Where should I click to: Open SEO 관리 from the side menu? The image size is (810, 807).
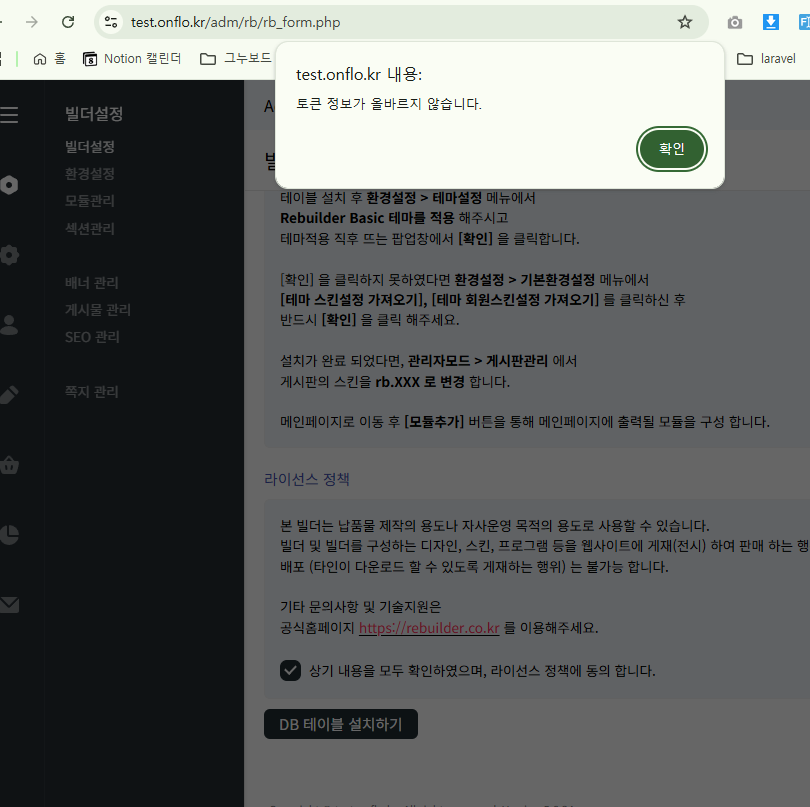tap(92, 337)
